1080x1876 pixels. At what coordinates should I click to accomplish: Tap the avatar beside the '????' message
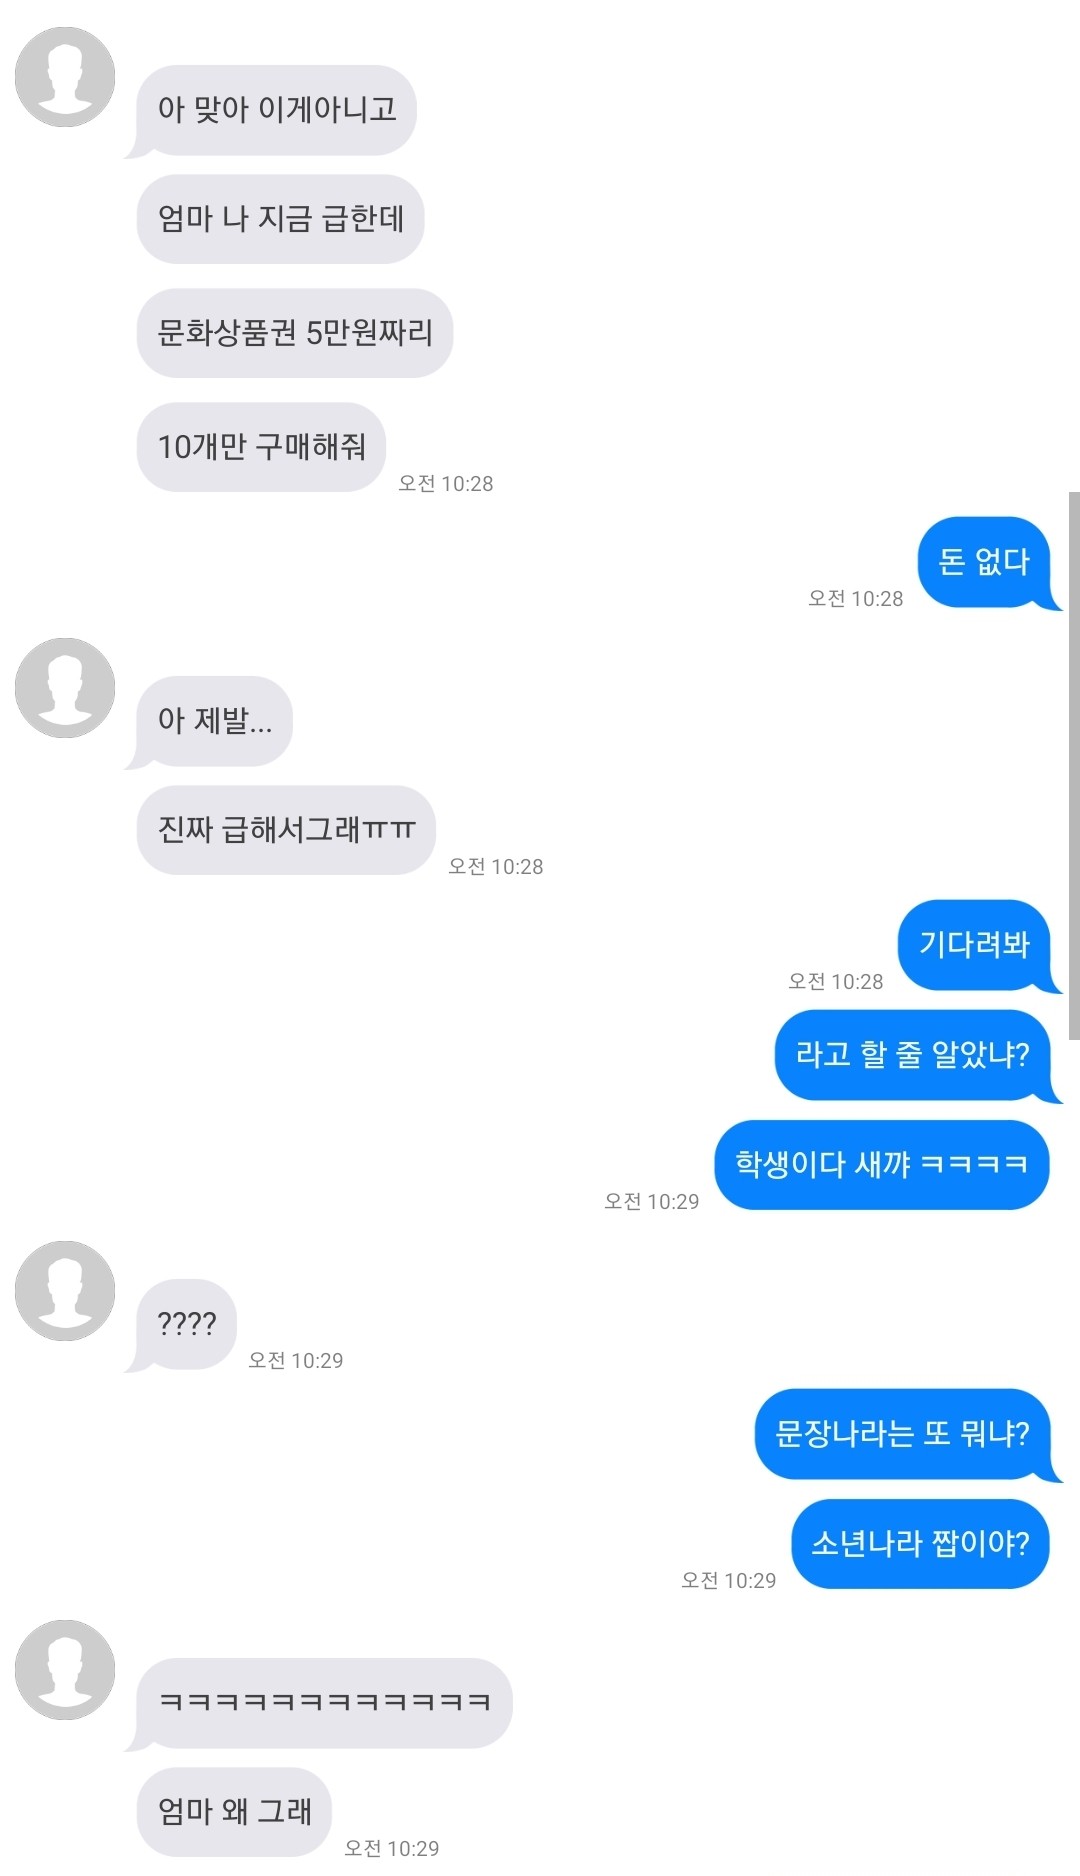click(x=65, y=1291)
